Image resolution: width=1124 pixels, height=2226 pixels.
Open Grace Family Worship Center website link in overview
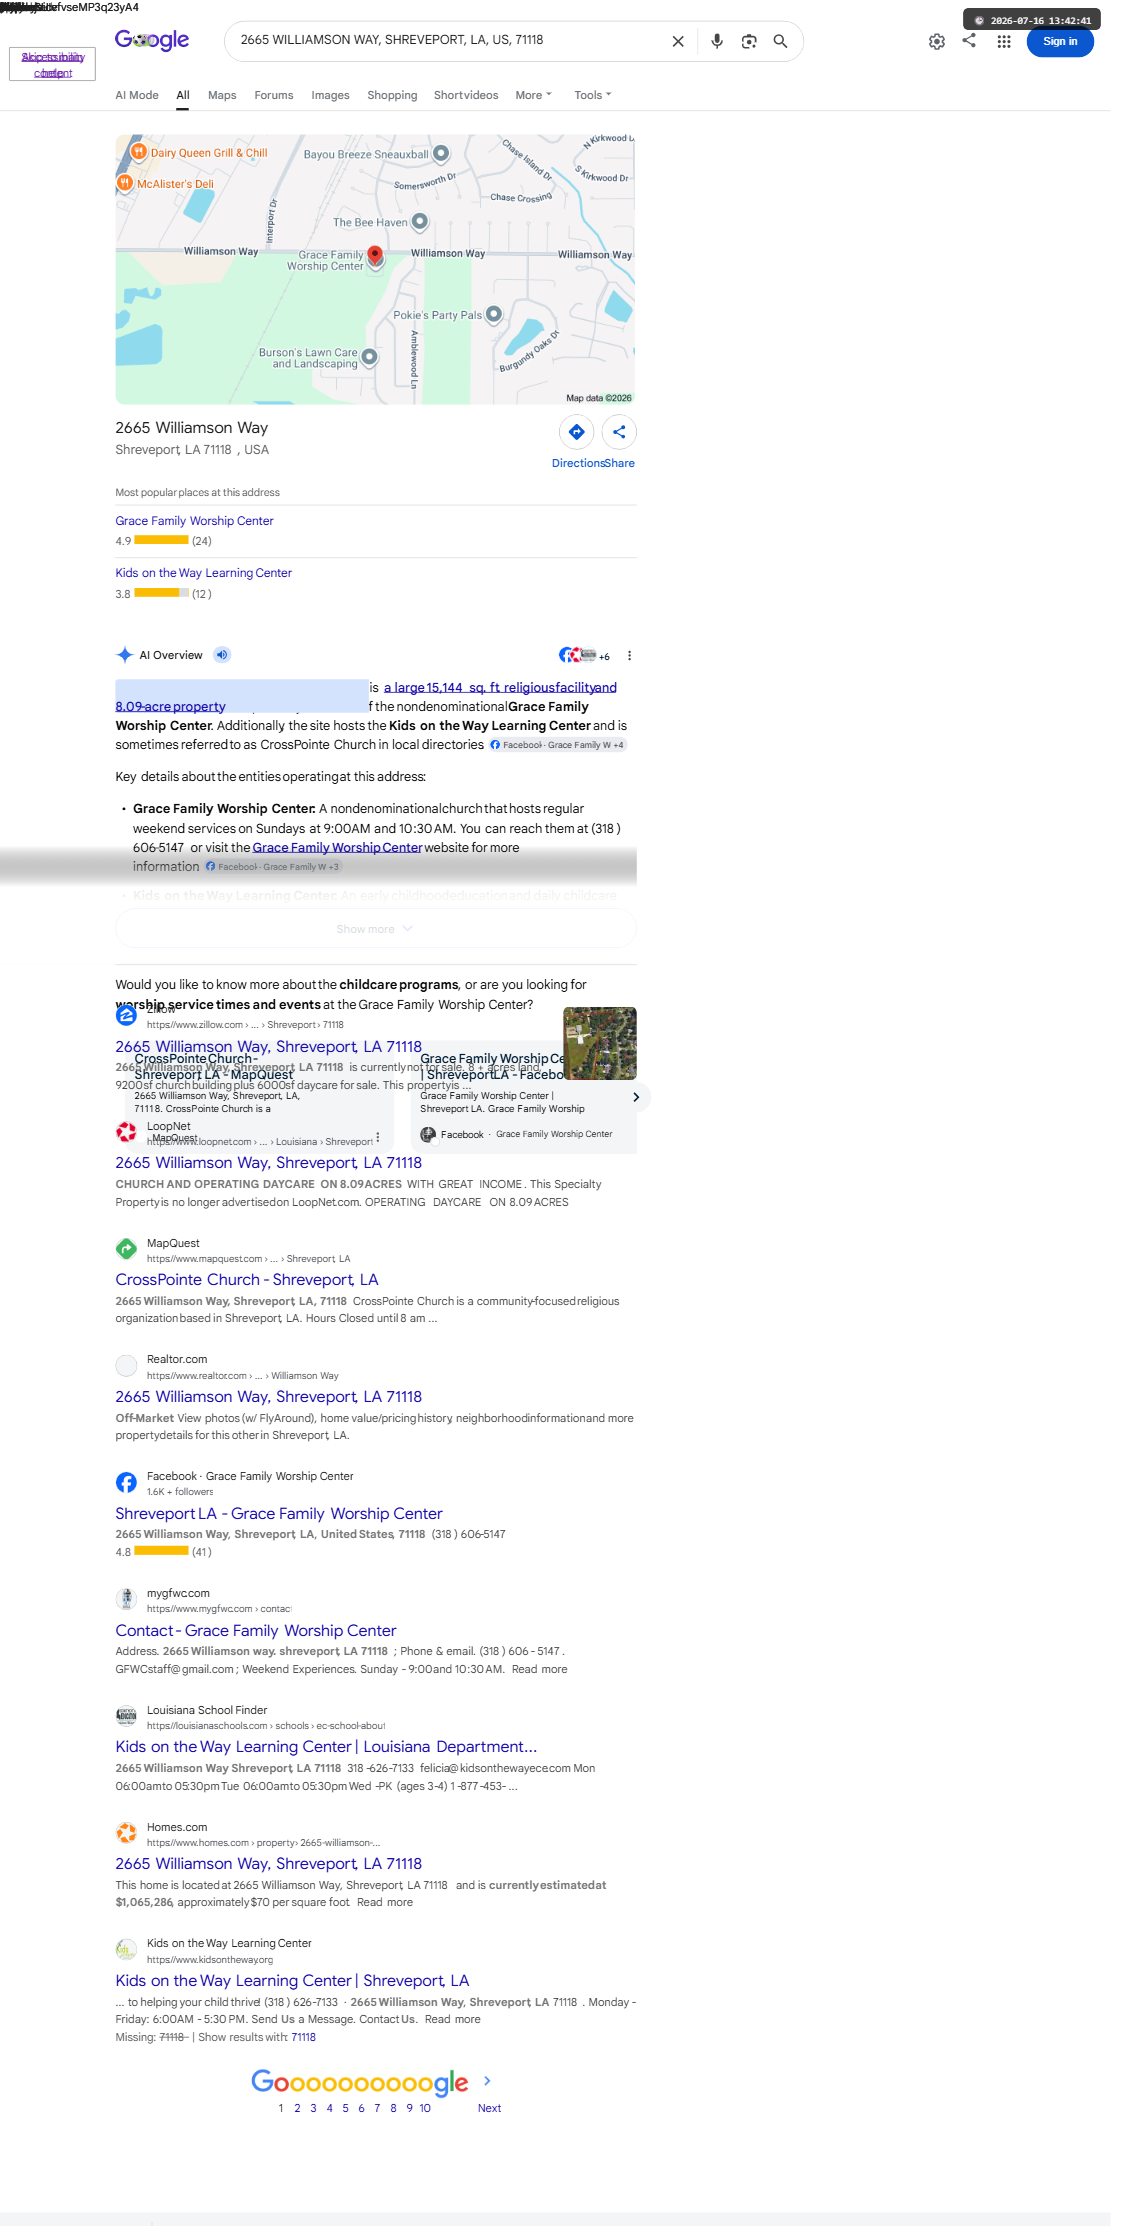[x=337, y=847]
